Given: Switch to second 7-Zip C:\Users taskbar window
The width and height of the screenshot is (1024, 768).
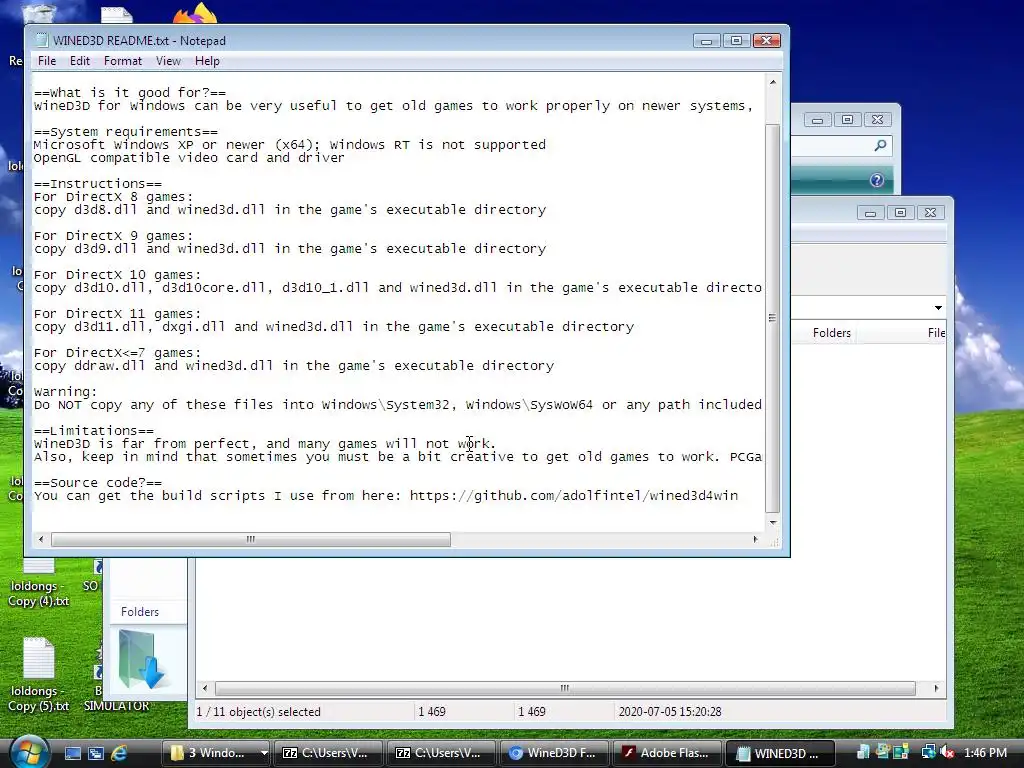Looking at the screenshot, I should [x=439, y=753].
